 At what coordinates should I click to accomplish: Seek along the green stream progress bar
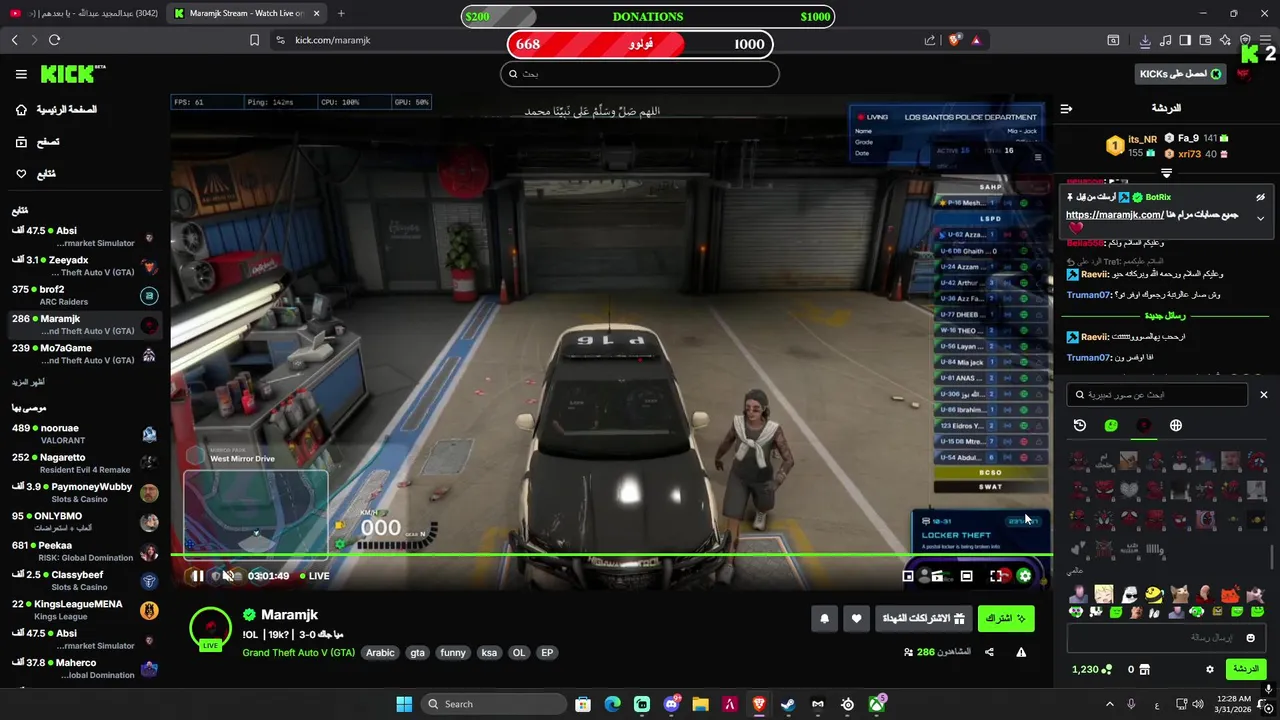(x=611, y=555)
